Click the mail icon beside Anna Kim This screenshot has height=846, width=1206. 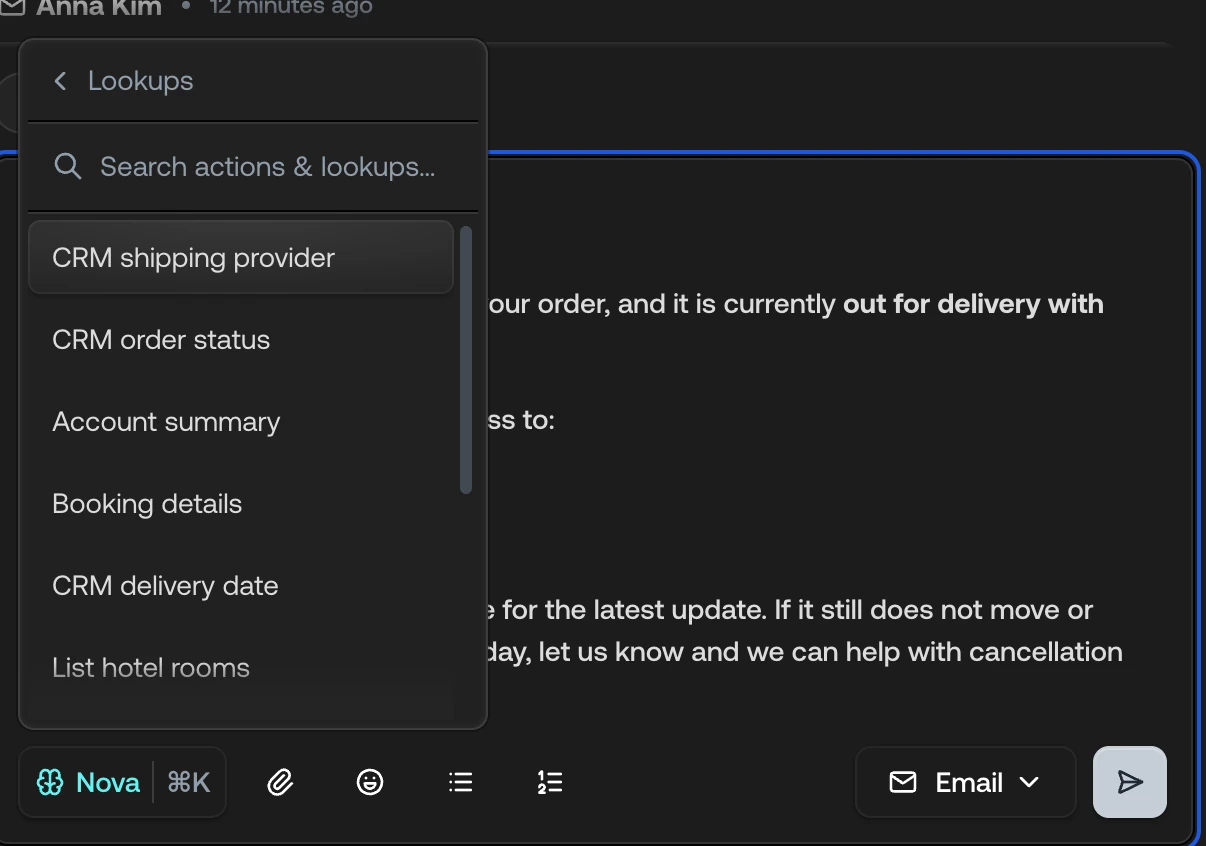[x=12, y=8]
